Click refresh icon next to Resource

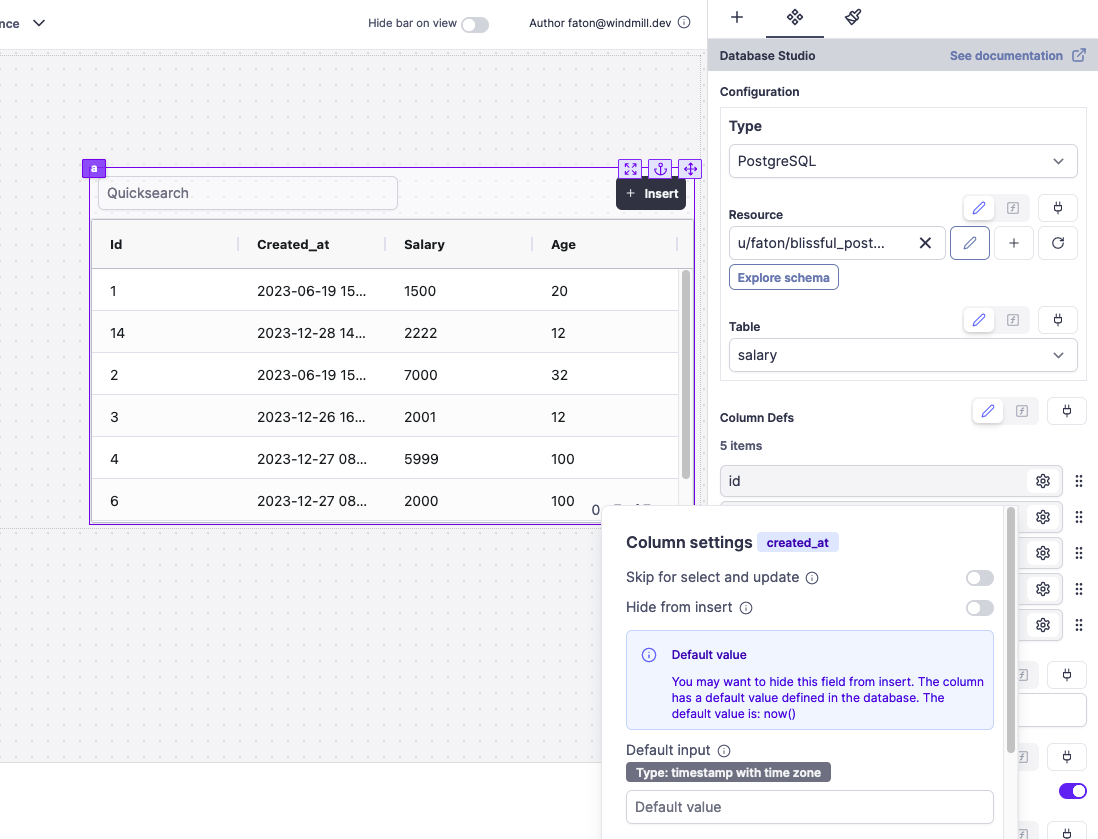pyautogui.click(x=1058, y=243)
